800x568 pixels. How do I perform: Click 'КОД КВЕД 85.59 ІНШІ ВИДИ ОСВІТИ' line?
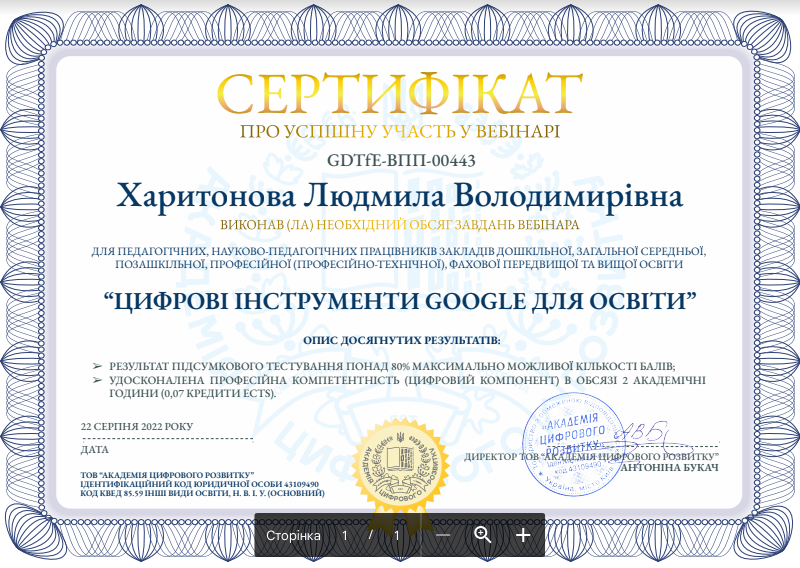(x=202, y=493)
